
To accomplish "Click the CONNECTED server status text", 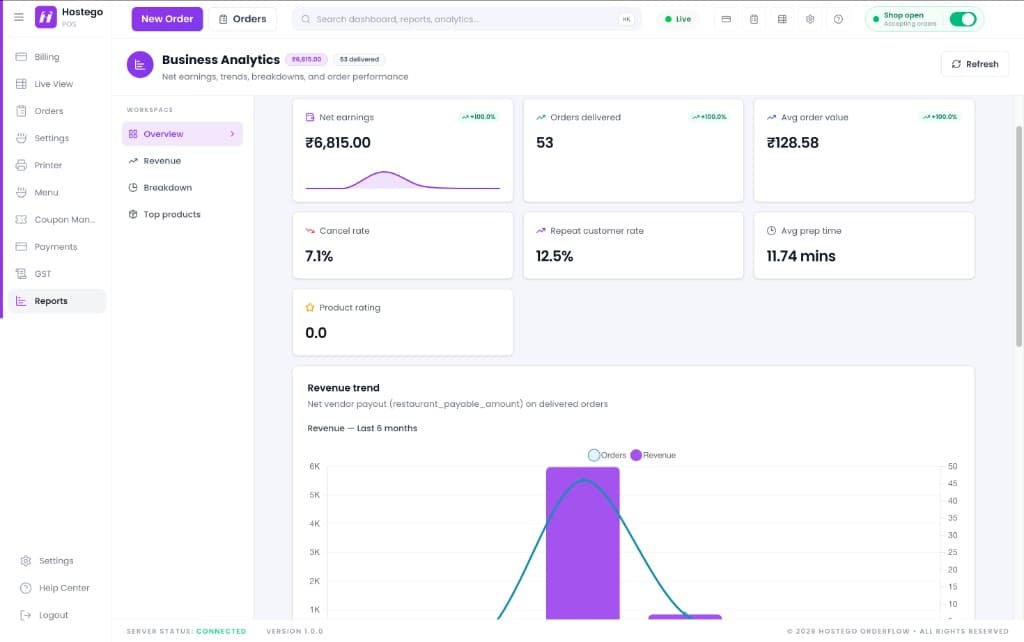I will point(221,631).
